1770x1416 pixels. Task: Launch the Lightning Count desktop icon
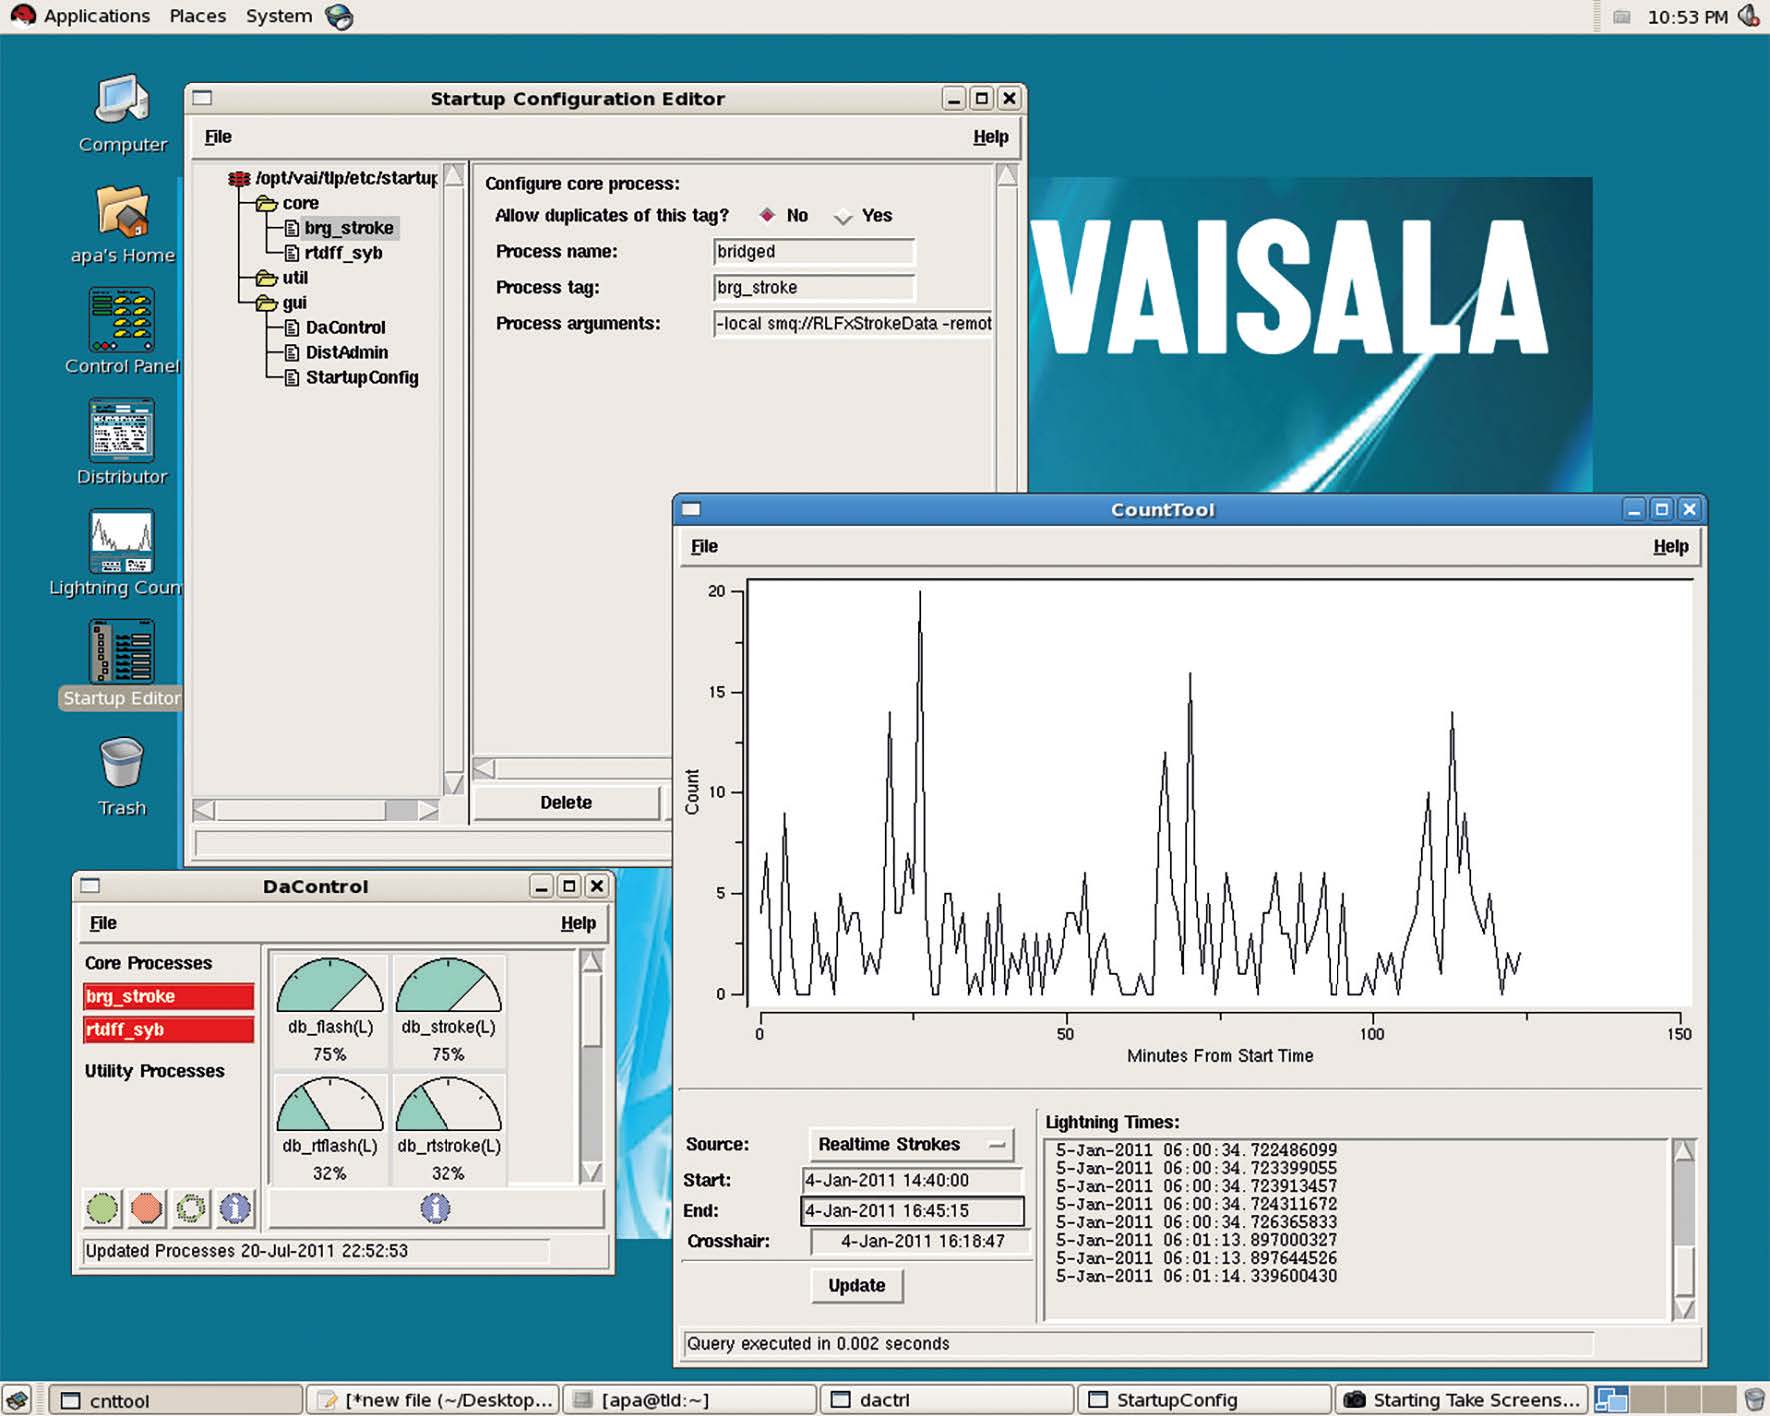point(122,541)
